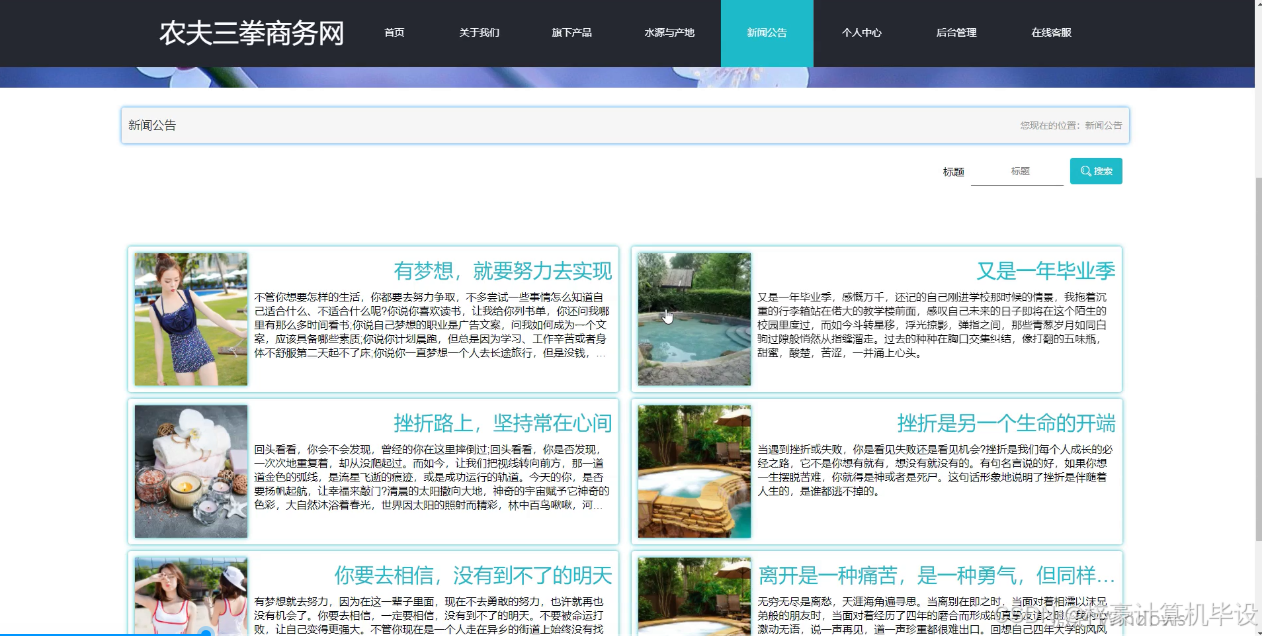Viewport: 1262px width, 636px height.
Task: Click thumbnail of 你要去相信 article
Action: pyautogui.click(x=191, y=595)
